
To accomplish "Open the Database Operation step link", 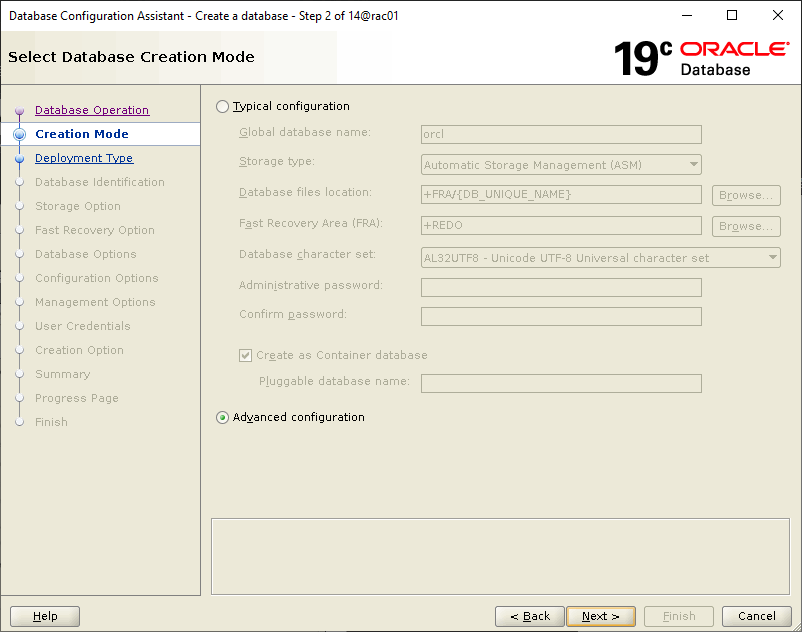I will point(92,110).
